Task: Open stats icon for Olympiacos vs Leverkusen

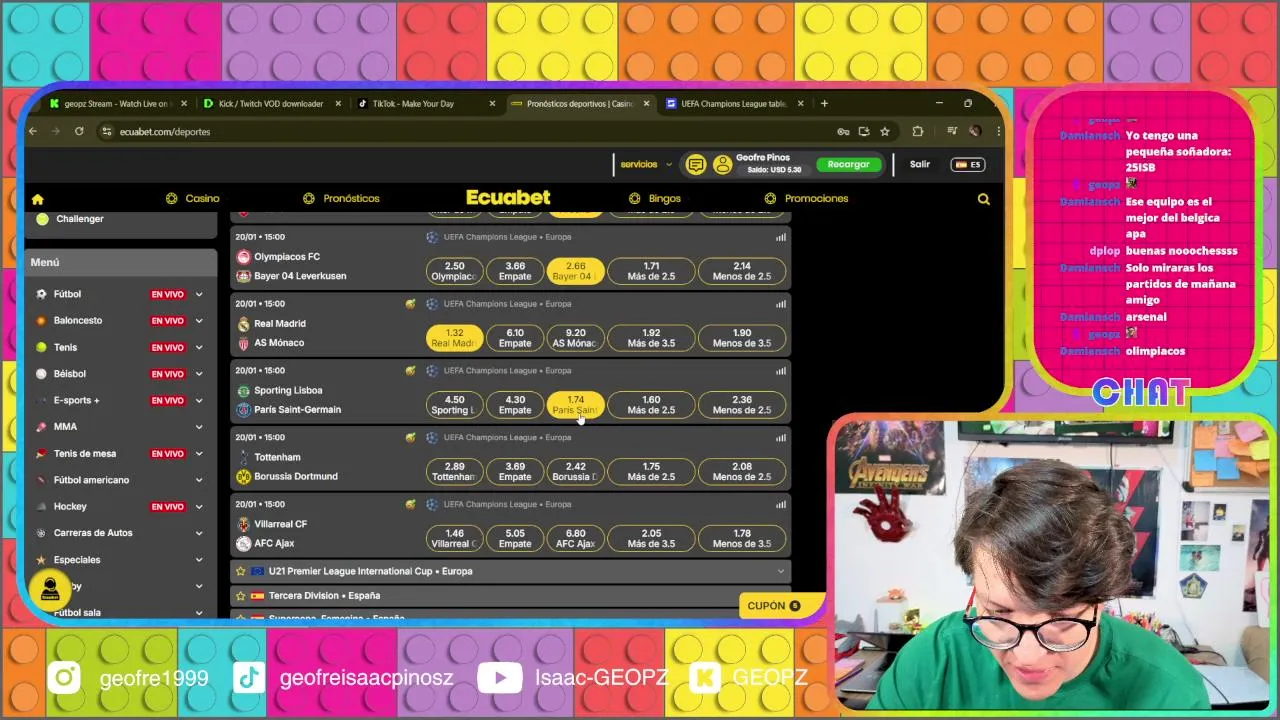Action: pos(781,237)
